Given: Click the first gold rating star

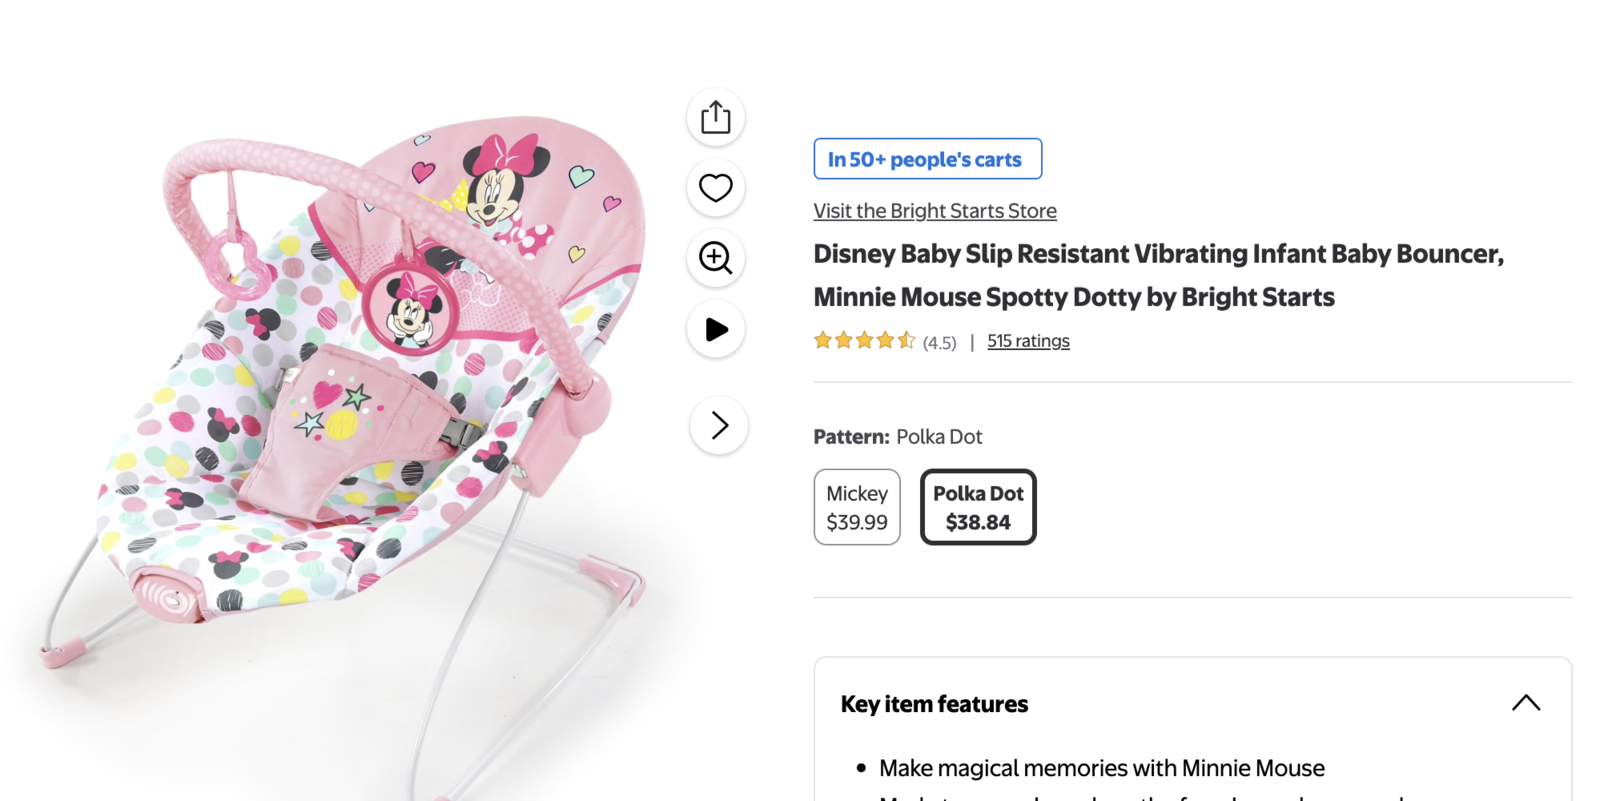Looking at the screenshot, I should tap(823, 341).
